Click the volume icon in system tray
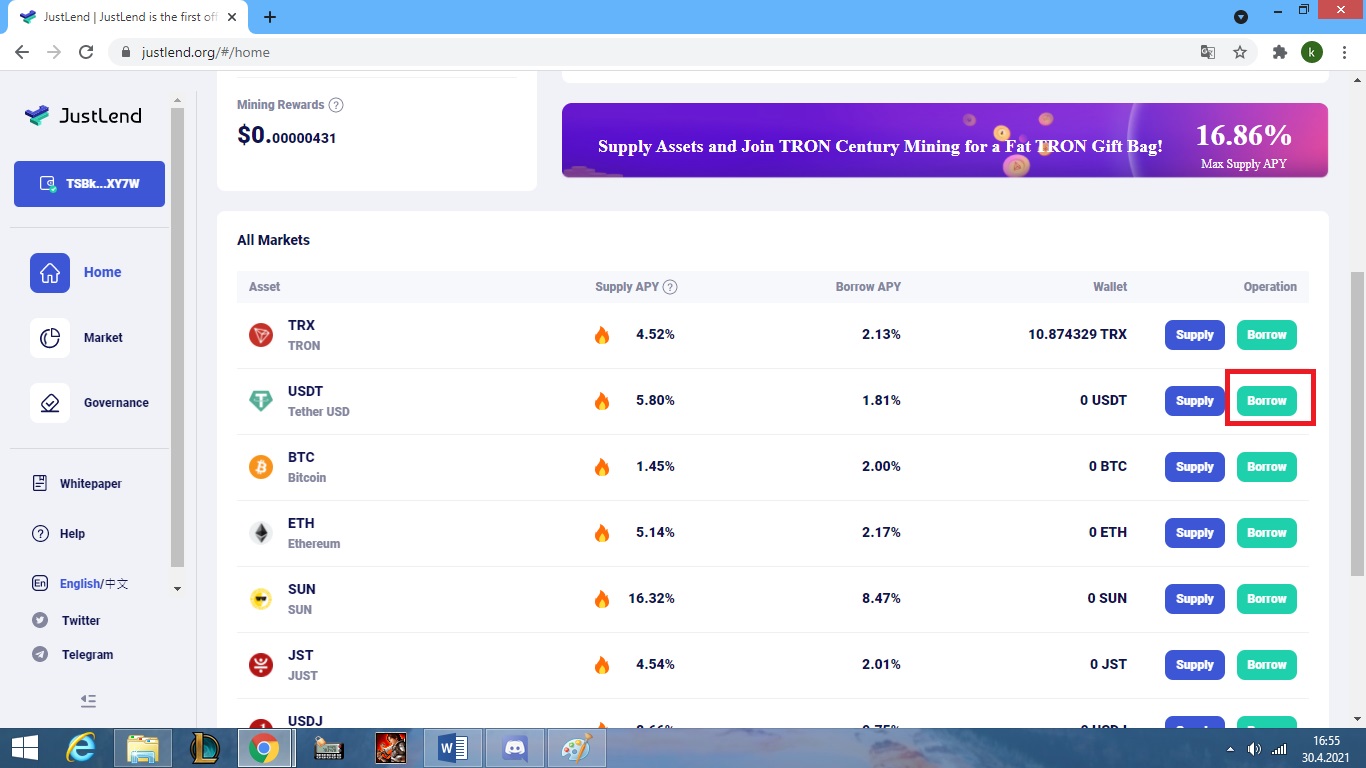 pyautogui.click(x=1255, y=749)
